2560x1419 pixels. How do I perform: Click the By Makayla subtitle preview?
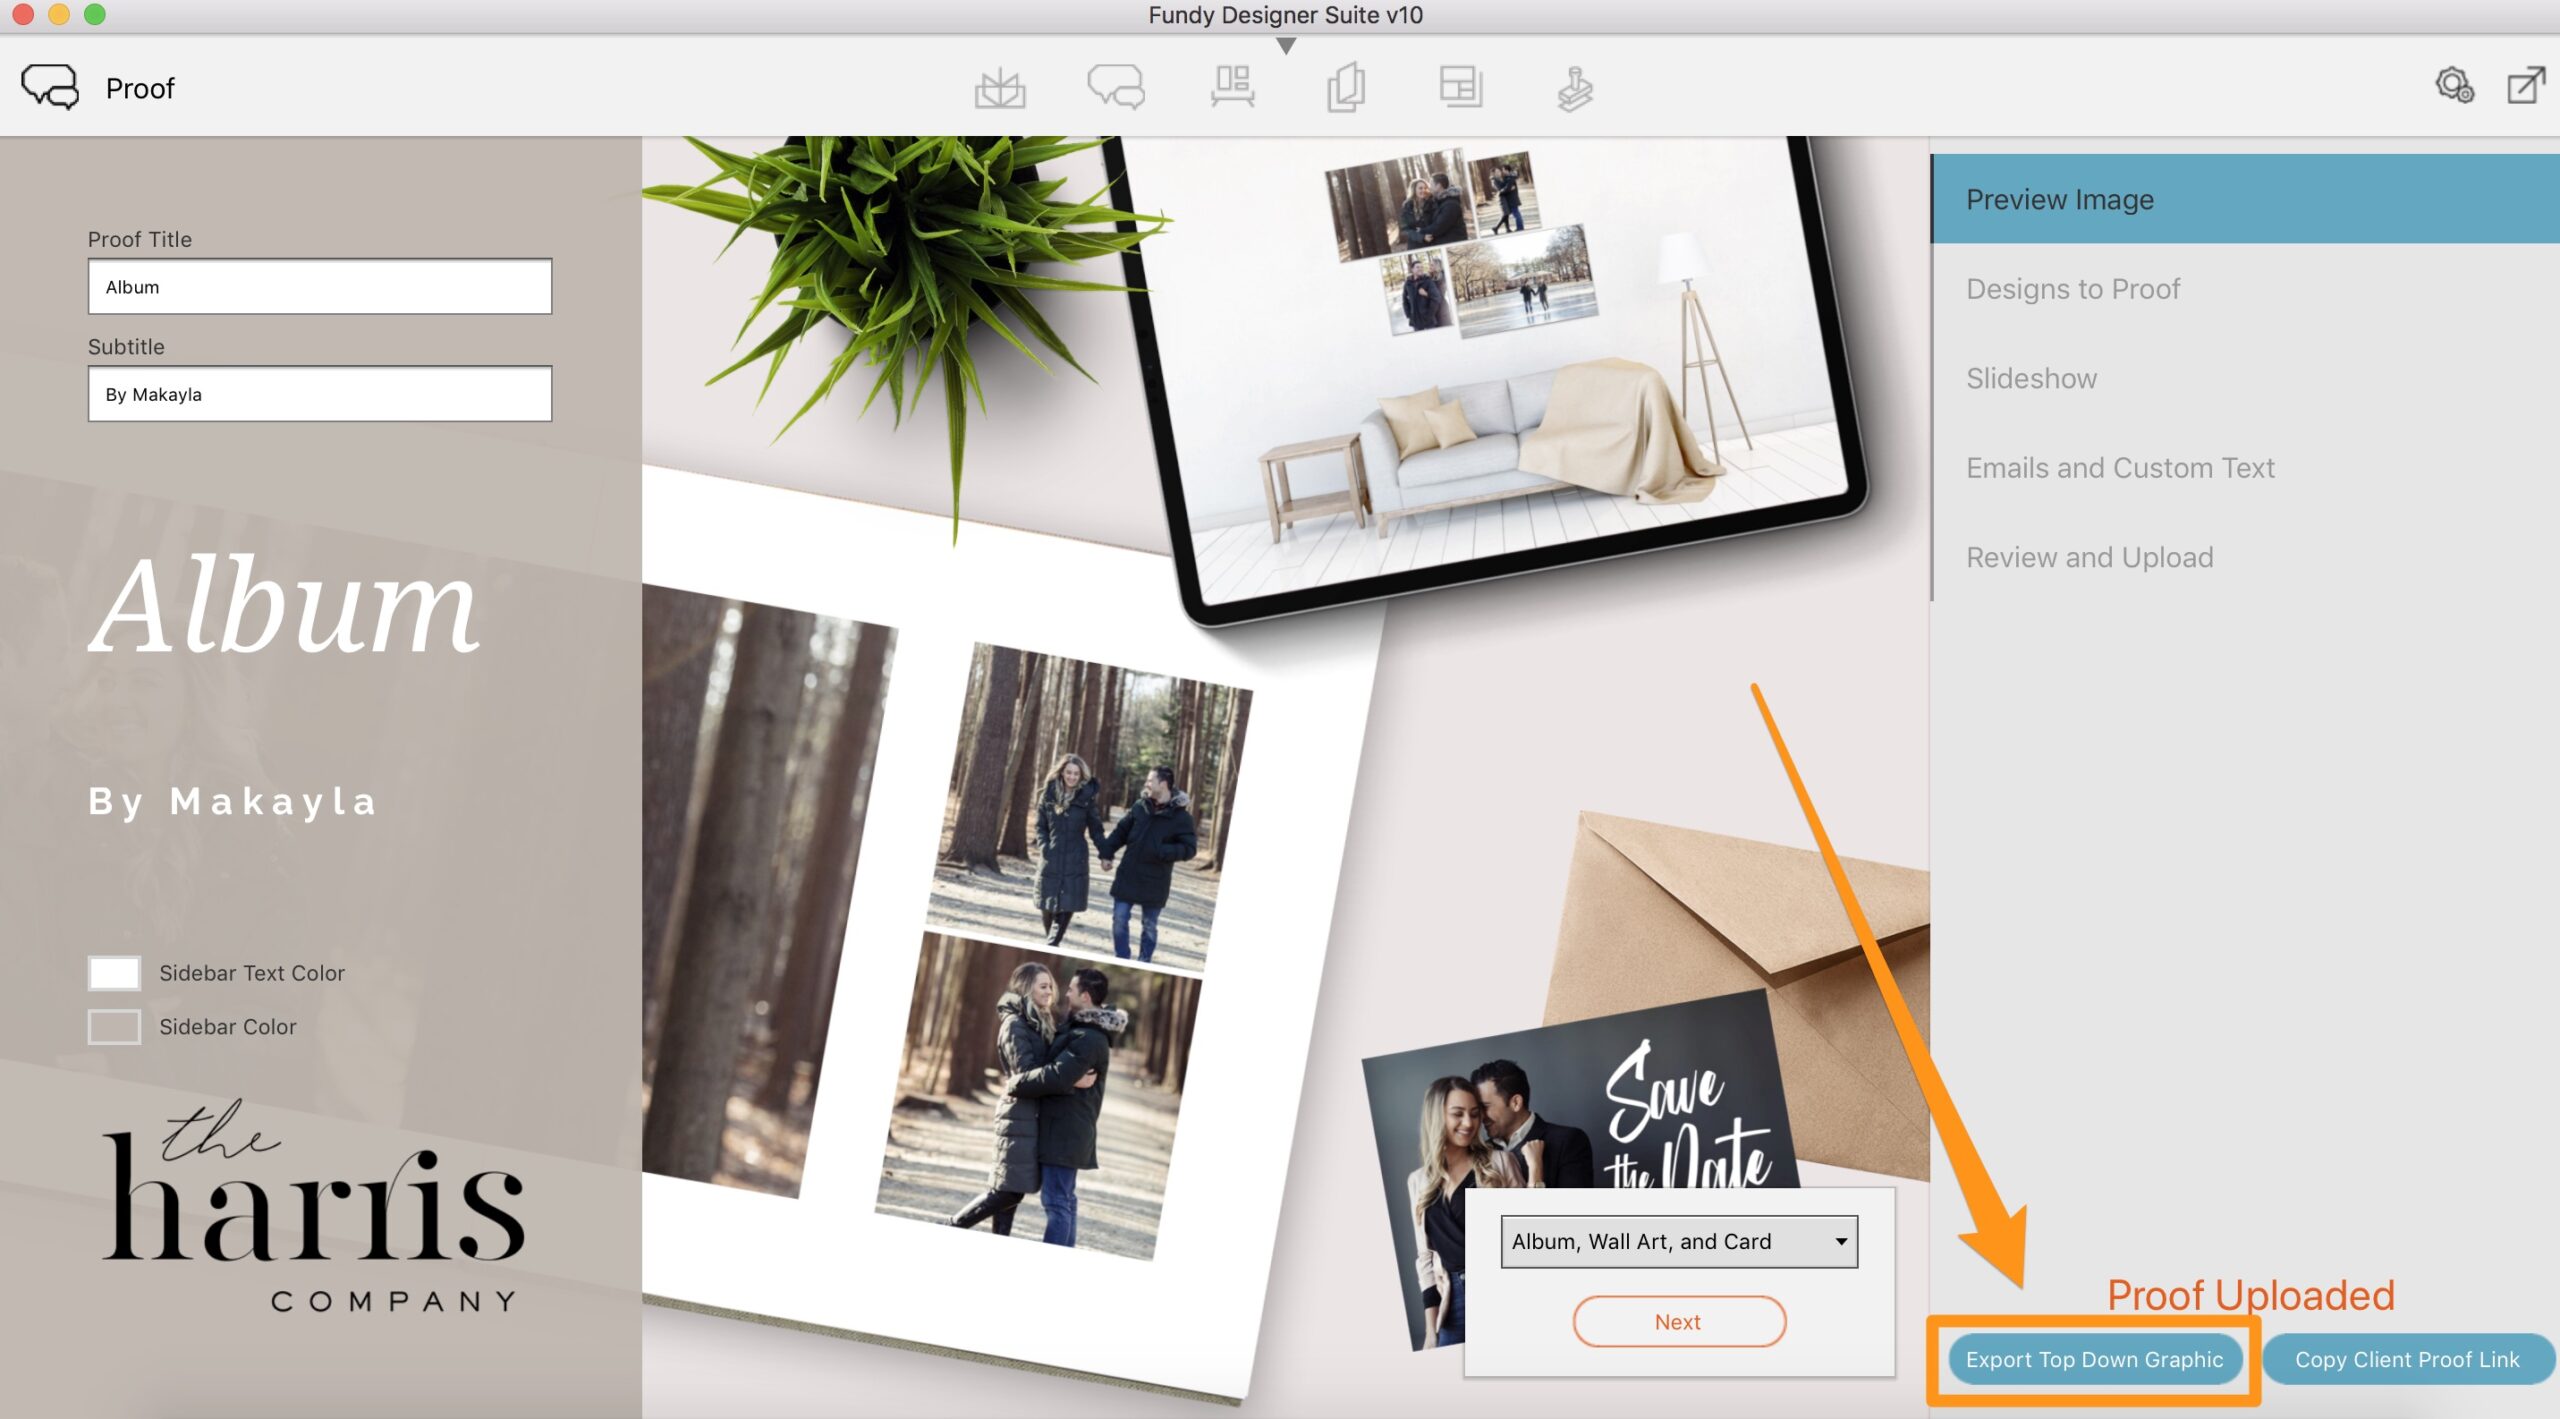tap(232, 801)
